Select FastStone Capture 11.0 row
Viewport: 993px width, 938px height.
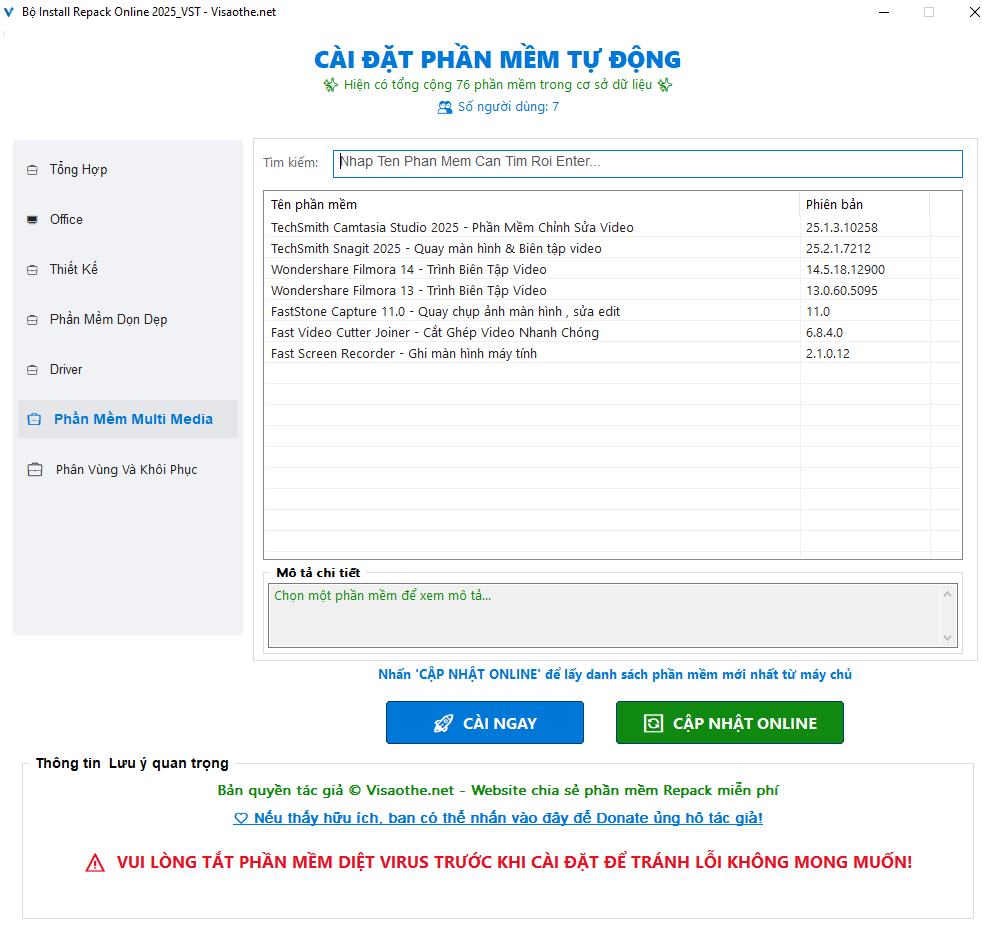(x=613, y=311)
